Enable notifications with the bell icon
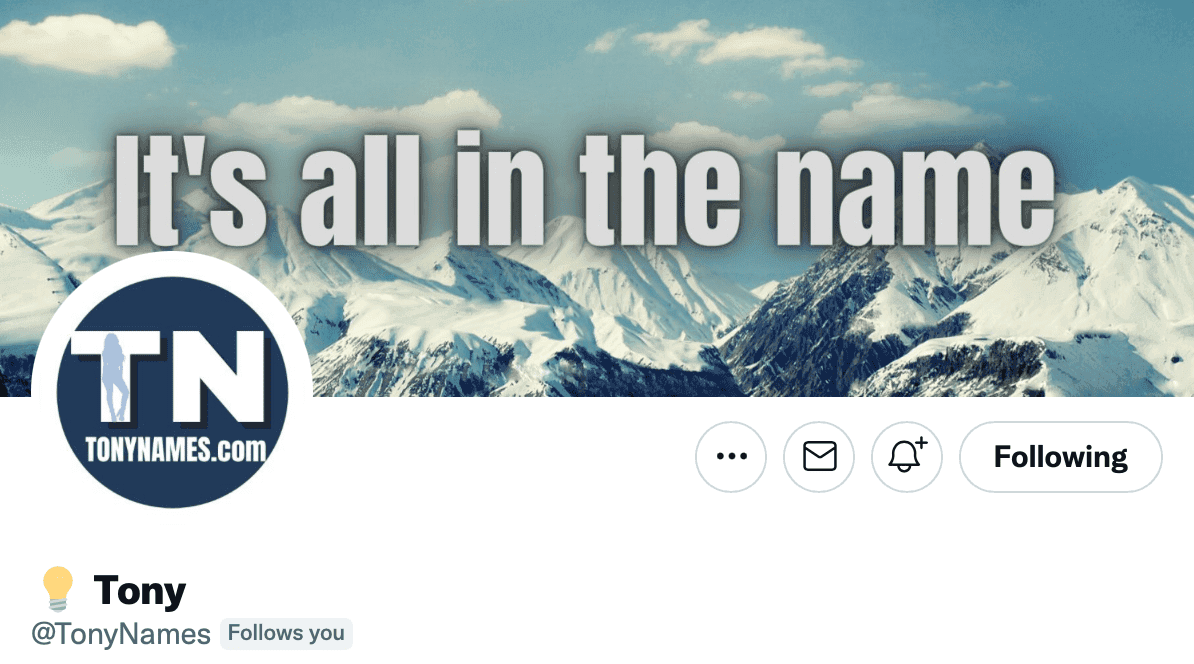 907,457
